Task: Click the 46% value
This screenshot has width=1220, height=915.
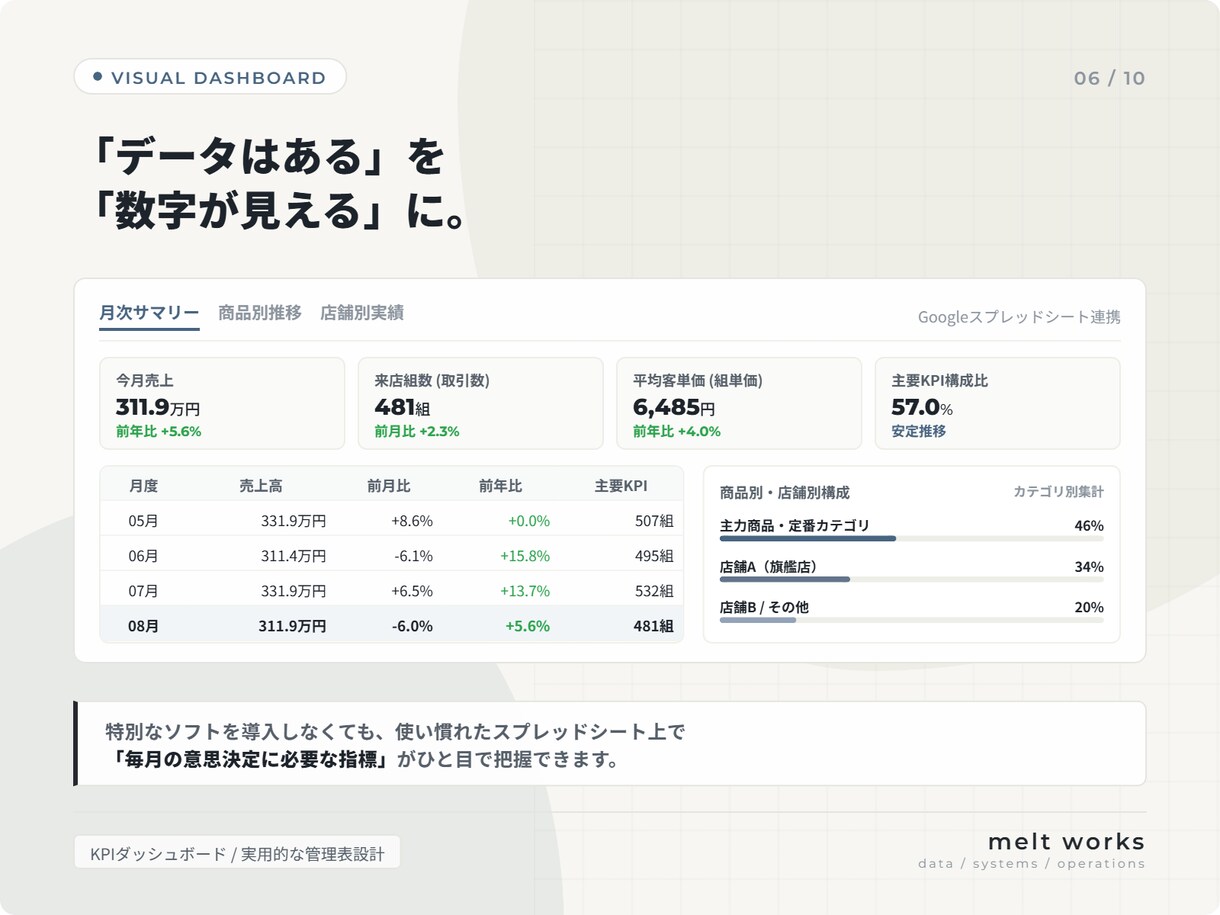Action: (1089, 525)
